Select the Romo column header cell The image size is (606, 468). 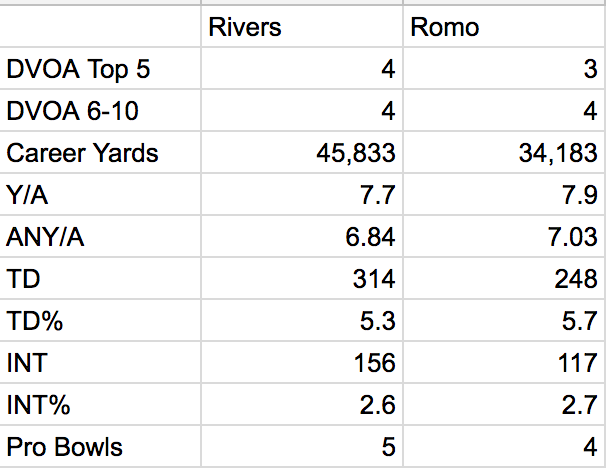click(504, 27)
